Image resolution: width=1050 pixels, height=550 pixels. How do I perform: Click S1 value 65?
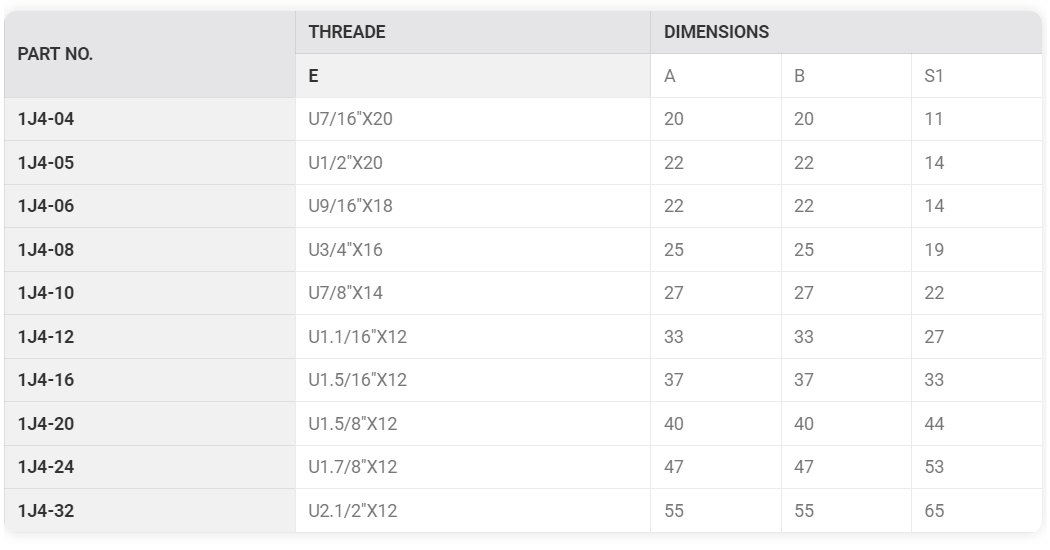click(x=934, y=511)
